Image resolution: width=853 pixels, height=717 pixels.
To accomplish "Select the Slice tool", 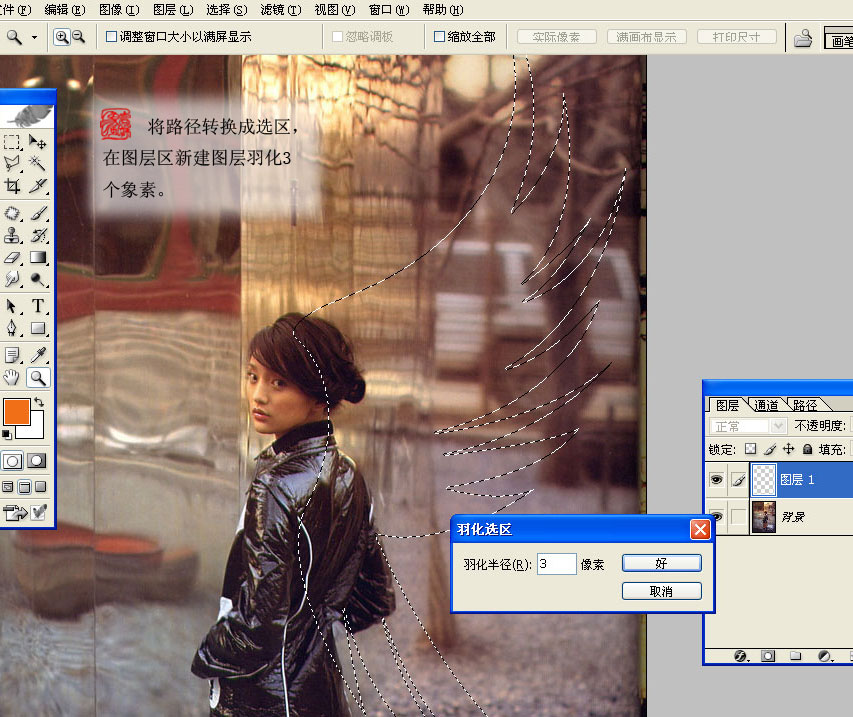I will click(x=38, y=186).
